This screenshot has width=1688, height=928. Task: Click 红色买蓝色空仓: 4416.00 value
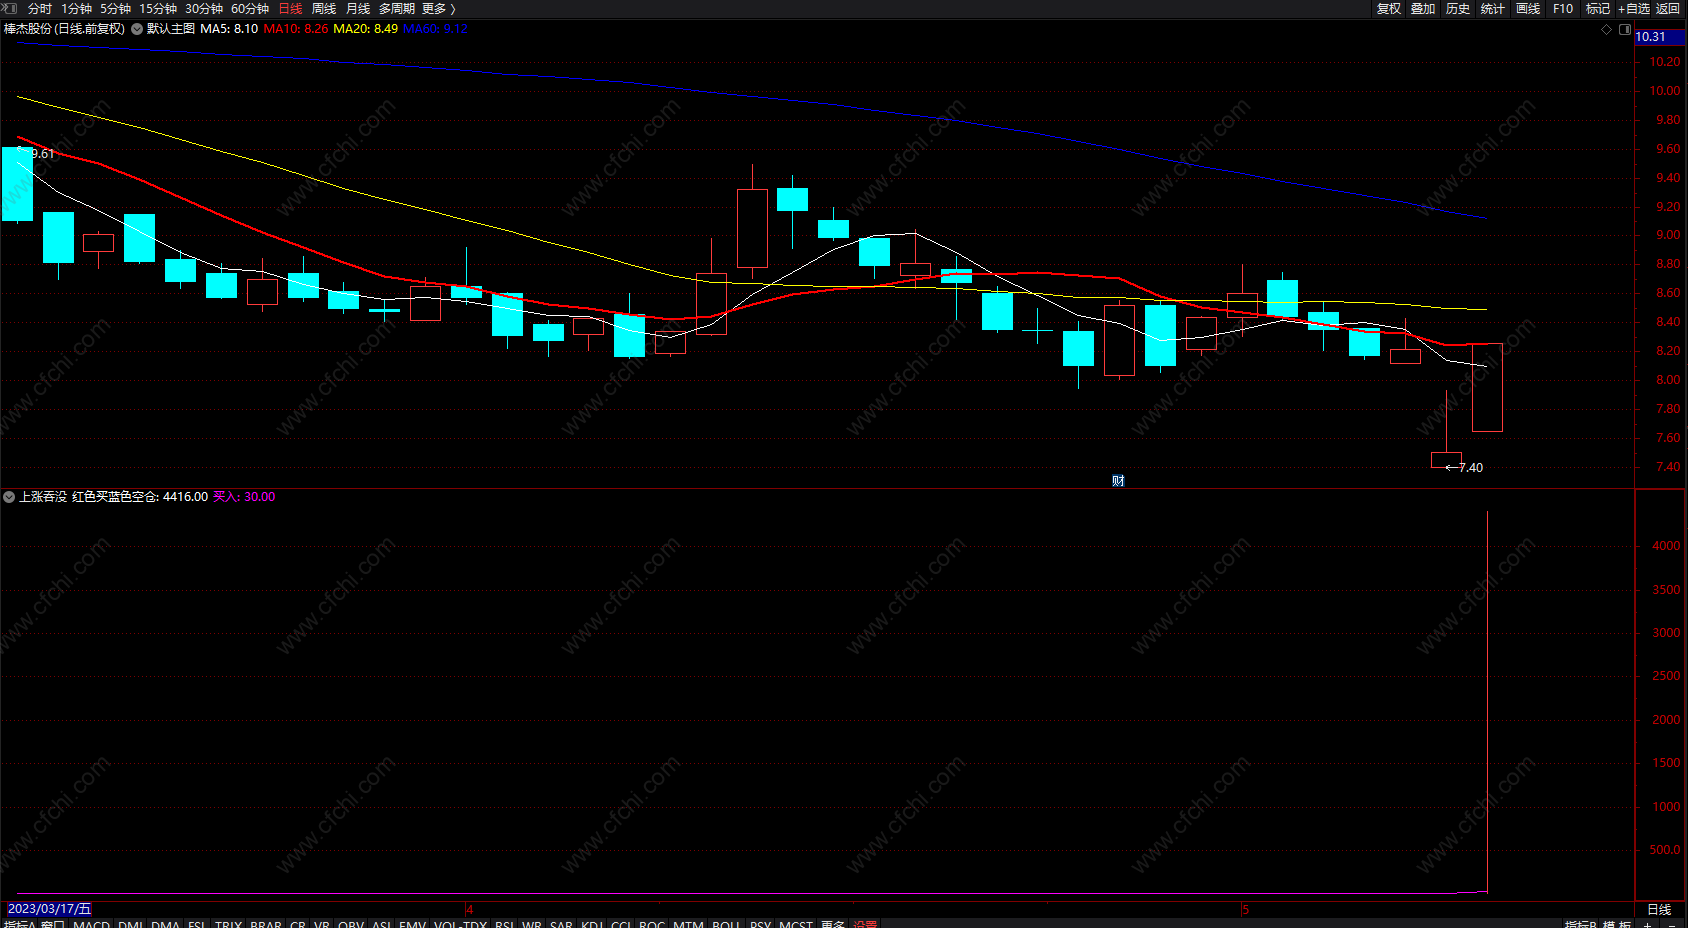pyautogui.click(x=140, y=497)
